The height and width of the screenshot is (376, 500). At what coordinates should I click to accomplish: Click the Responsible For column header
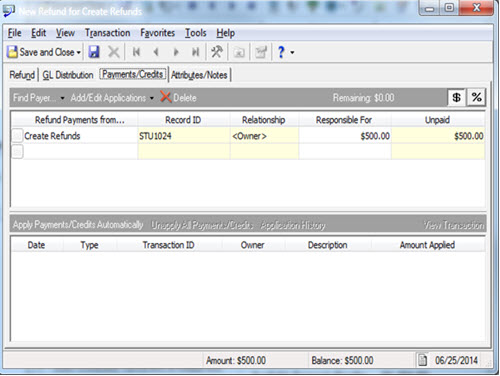(x=344, y=120)
